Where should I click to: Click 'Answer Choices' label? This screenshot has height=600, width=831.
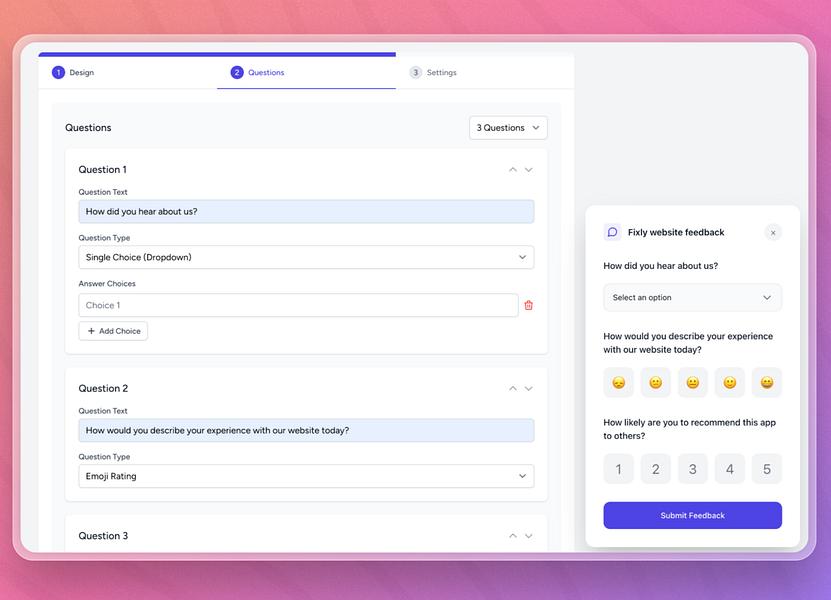coord(107,284)
